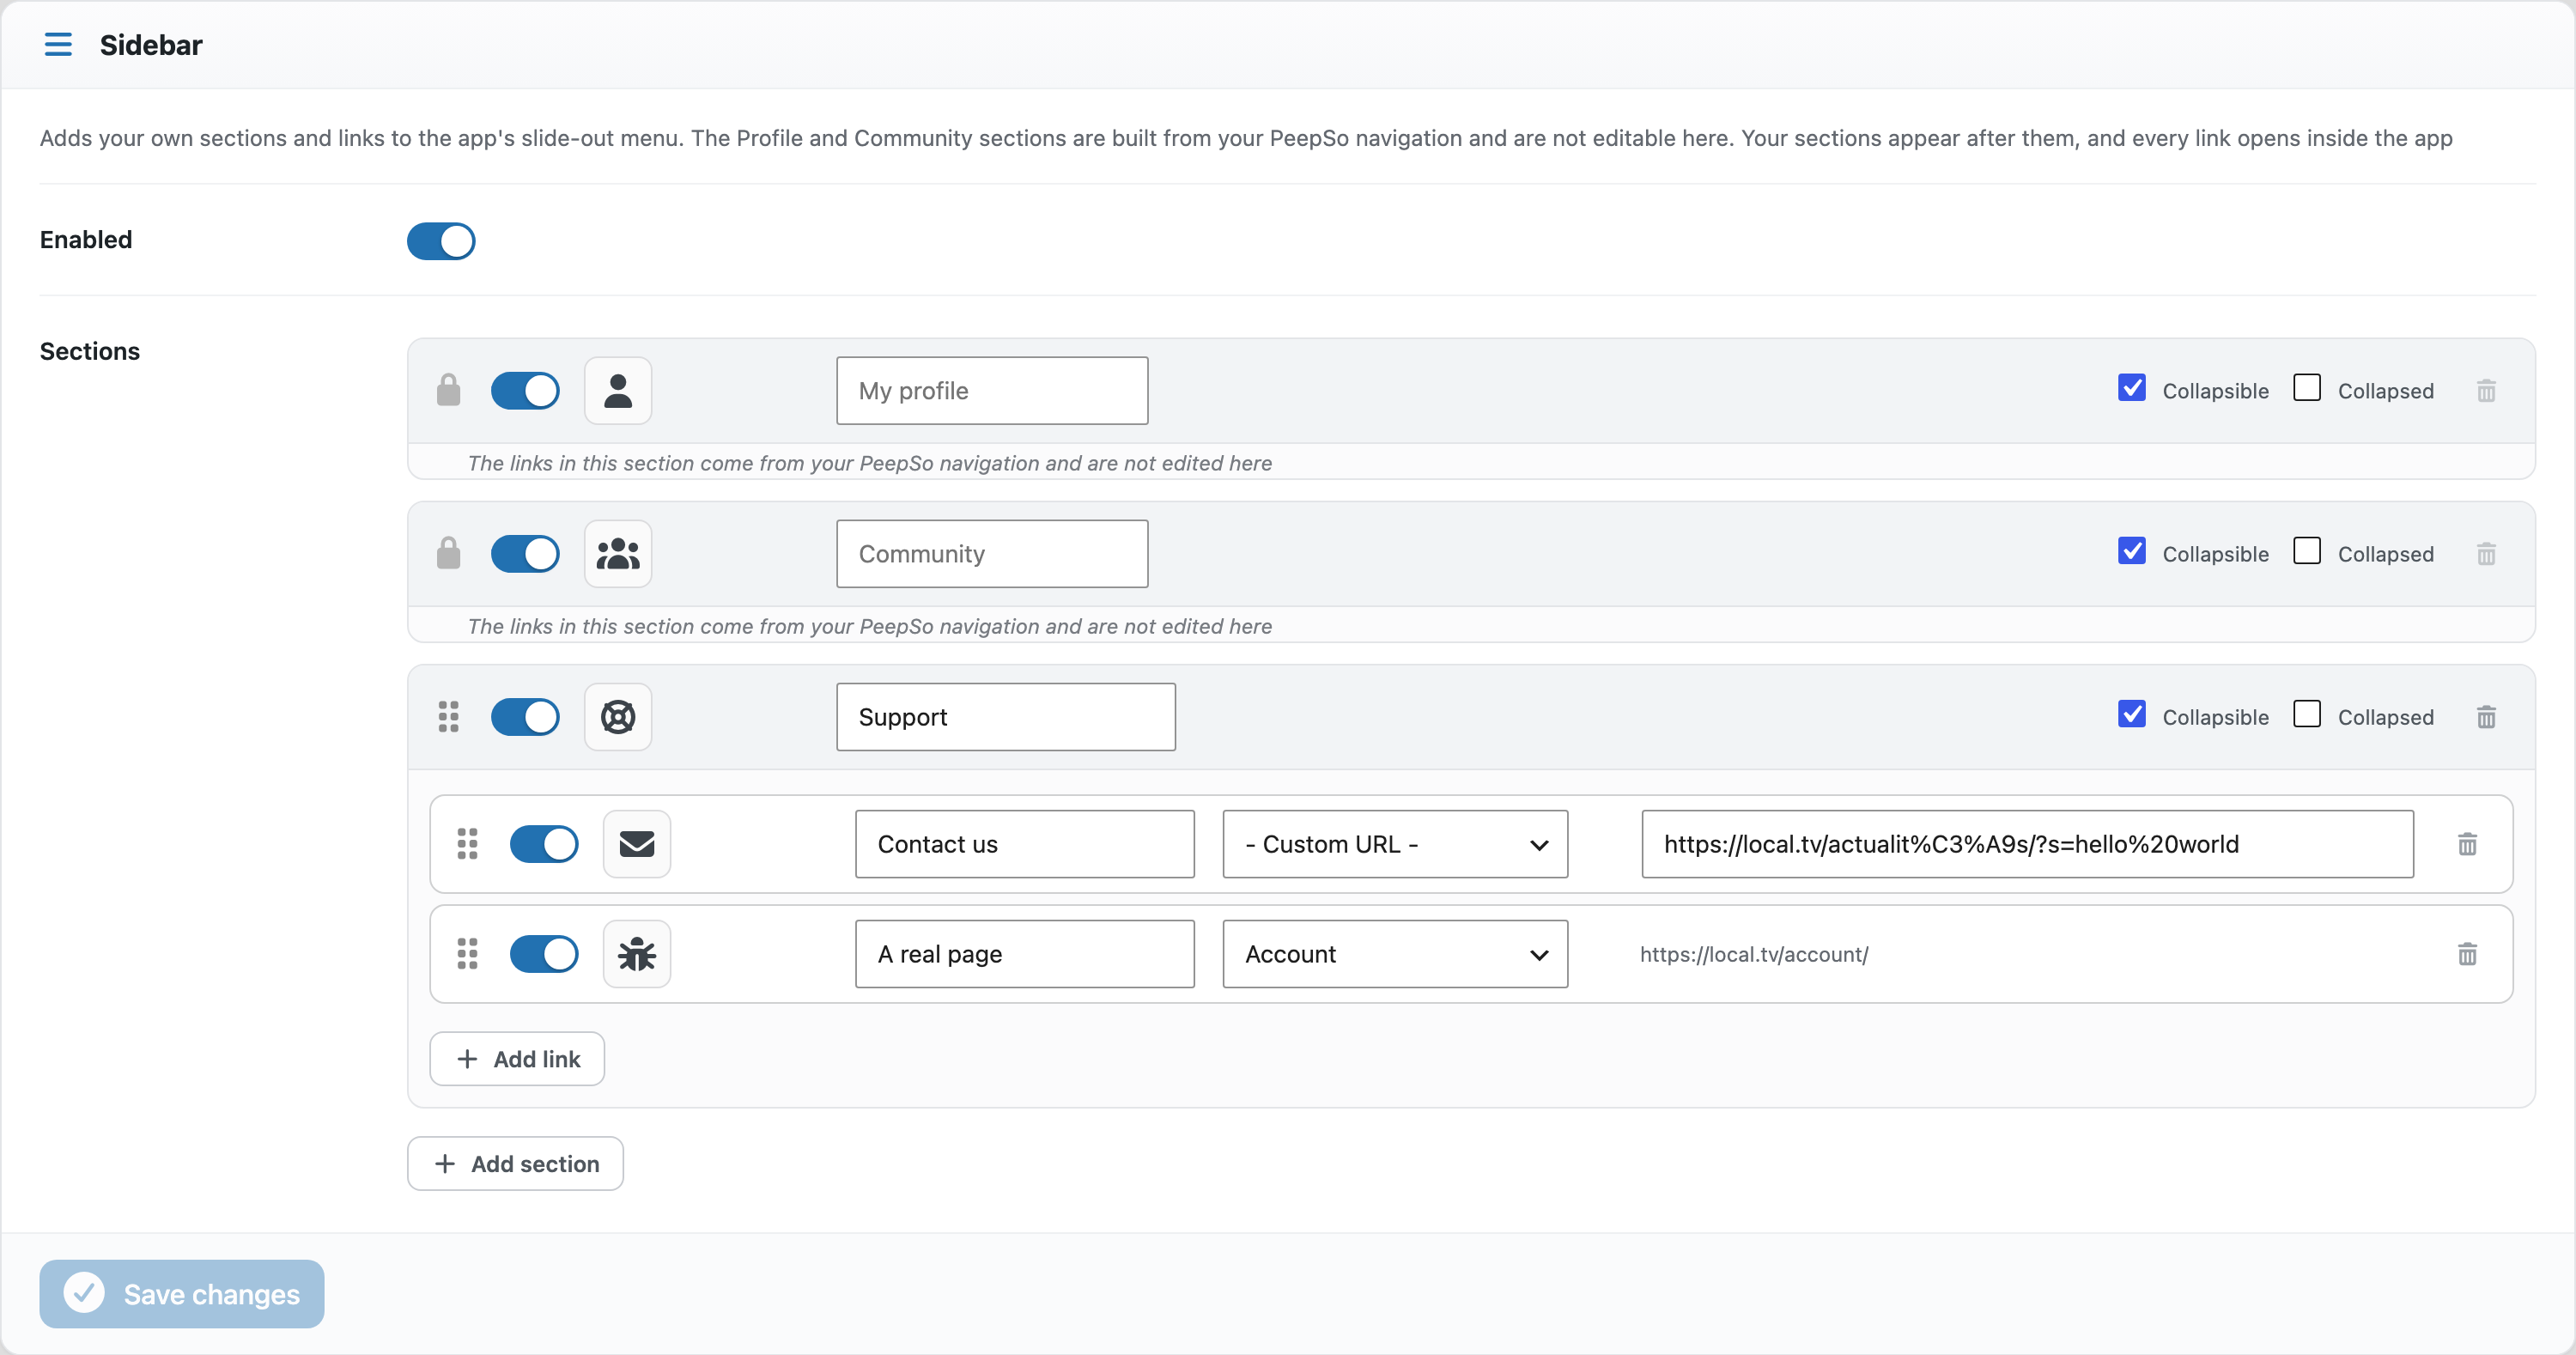The width and height of the screenshot is (2576, 1355).
Task: Change the person icon for My profile
Action: (618, 390)
